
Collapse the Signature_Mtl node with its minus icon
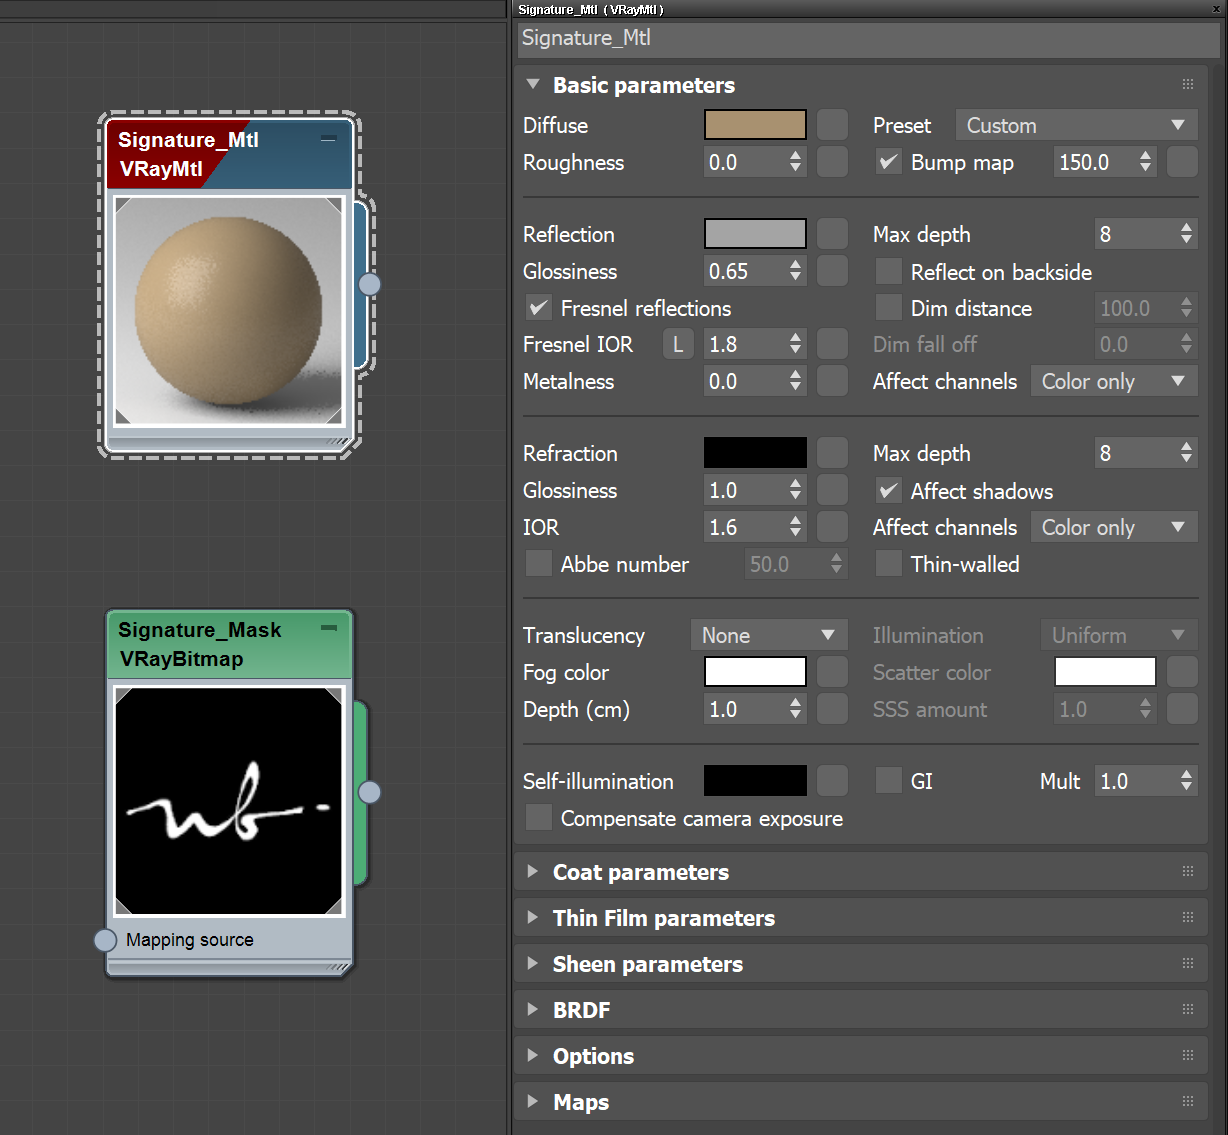pyautogui.click(x=328, y=139)
